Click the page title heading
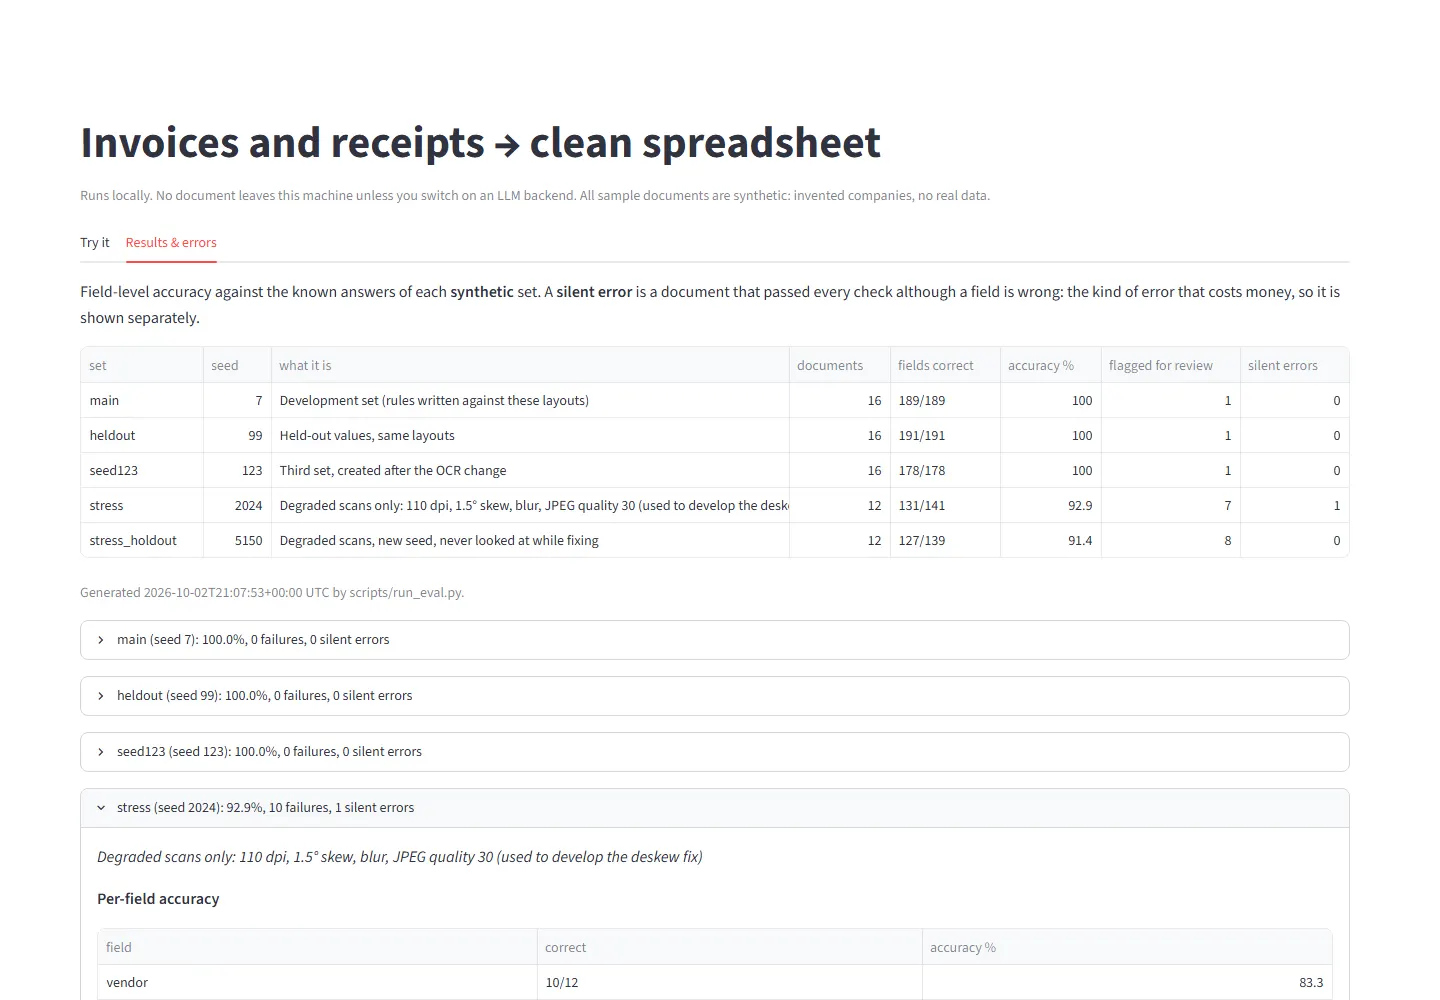Viewport: 1440px width, 1000px height. pos(480,143)
